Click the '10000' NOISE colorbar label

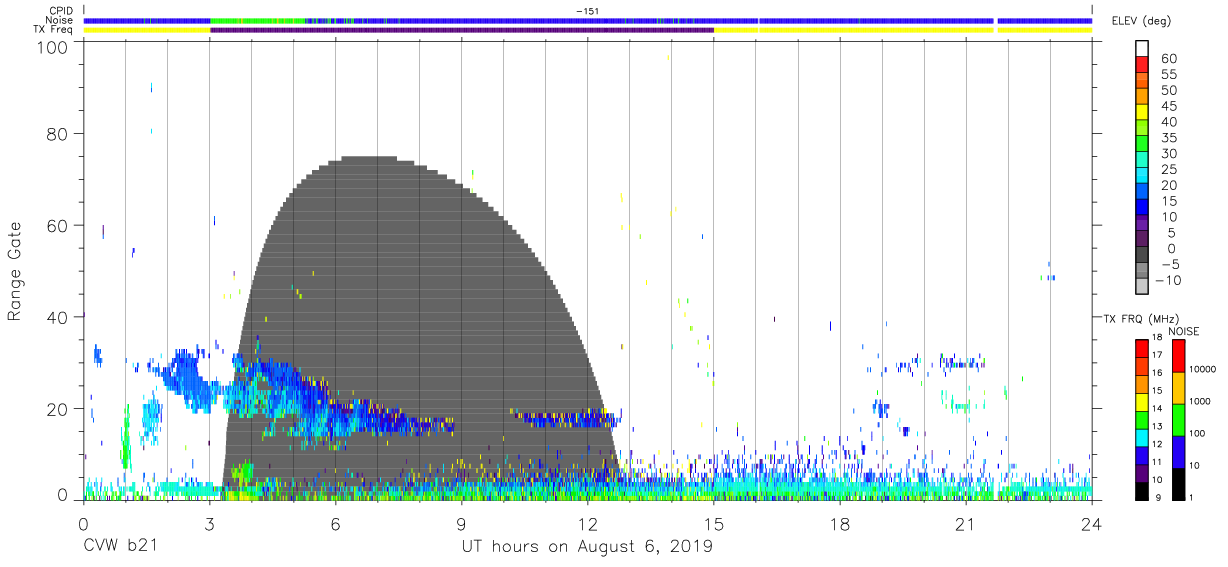1203,370
